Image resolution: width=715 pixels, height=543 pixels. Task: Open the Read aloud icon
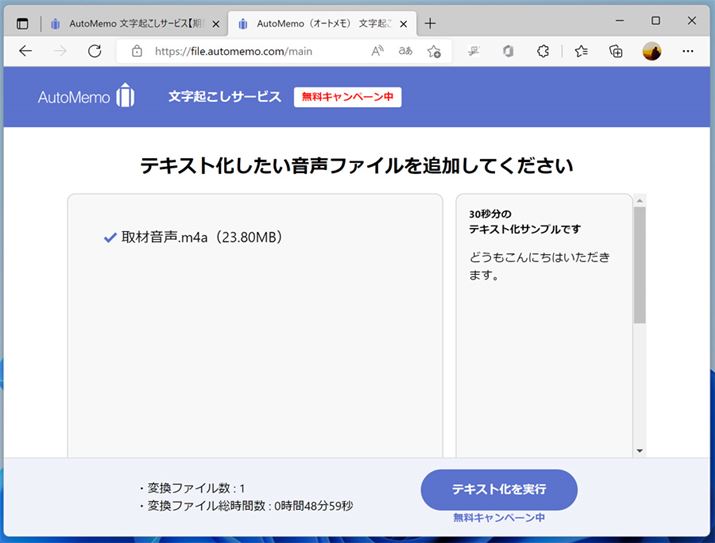click(x=377, y=51)
